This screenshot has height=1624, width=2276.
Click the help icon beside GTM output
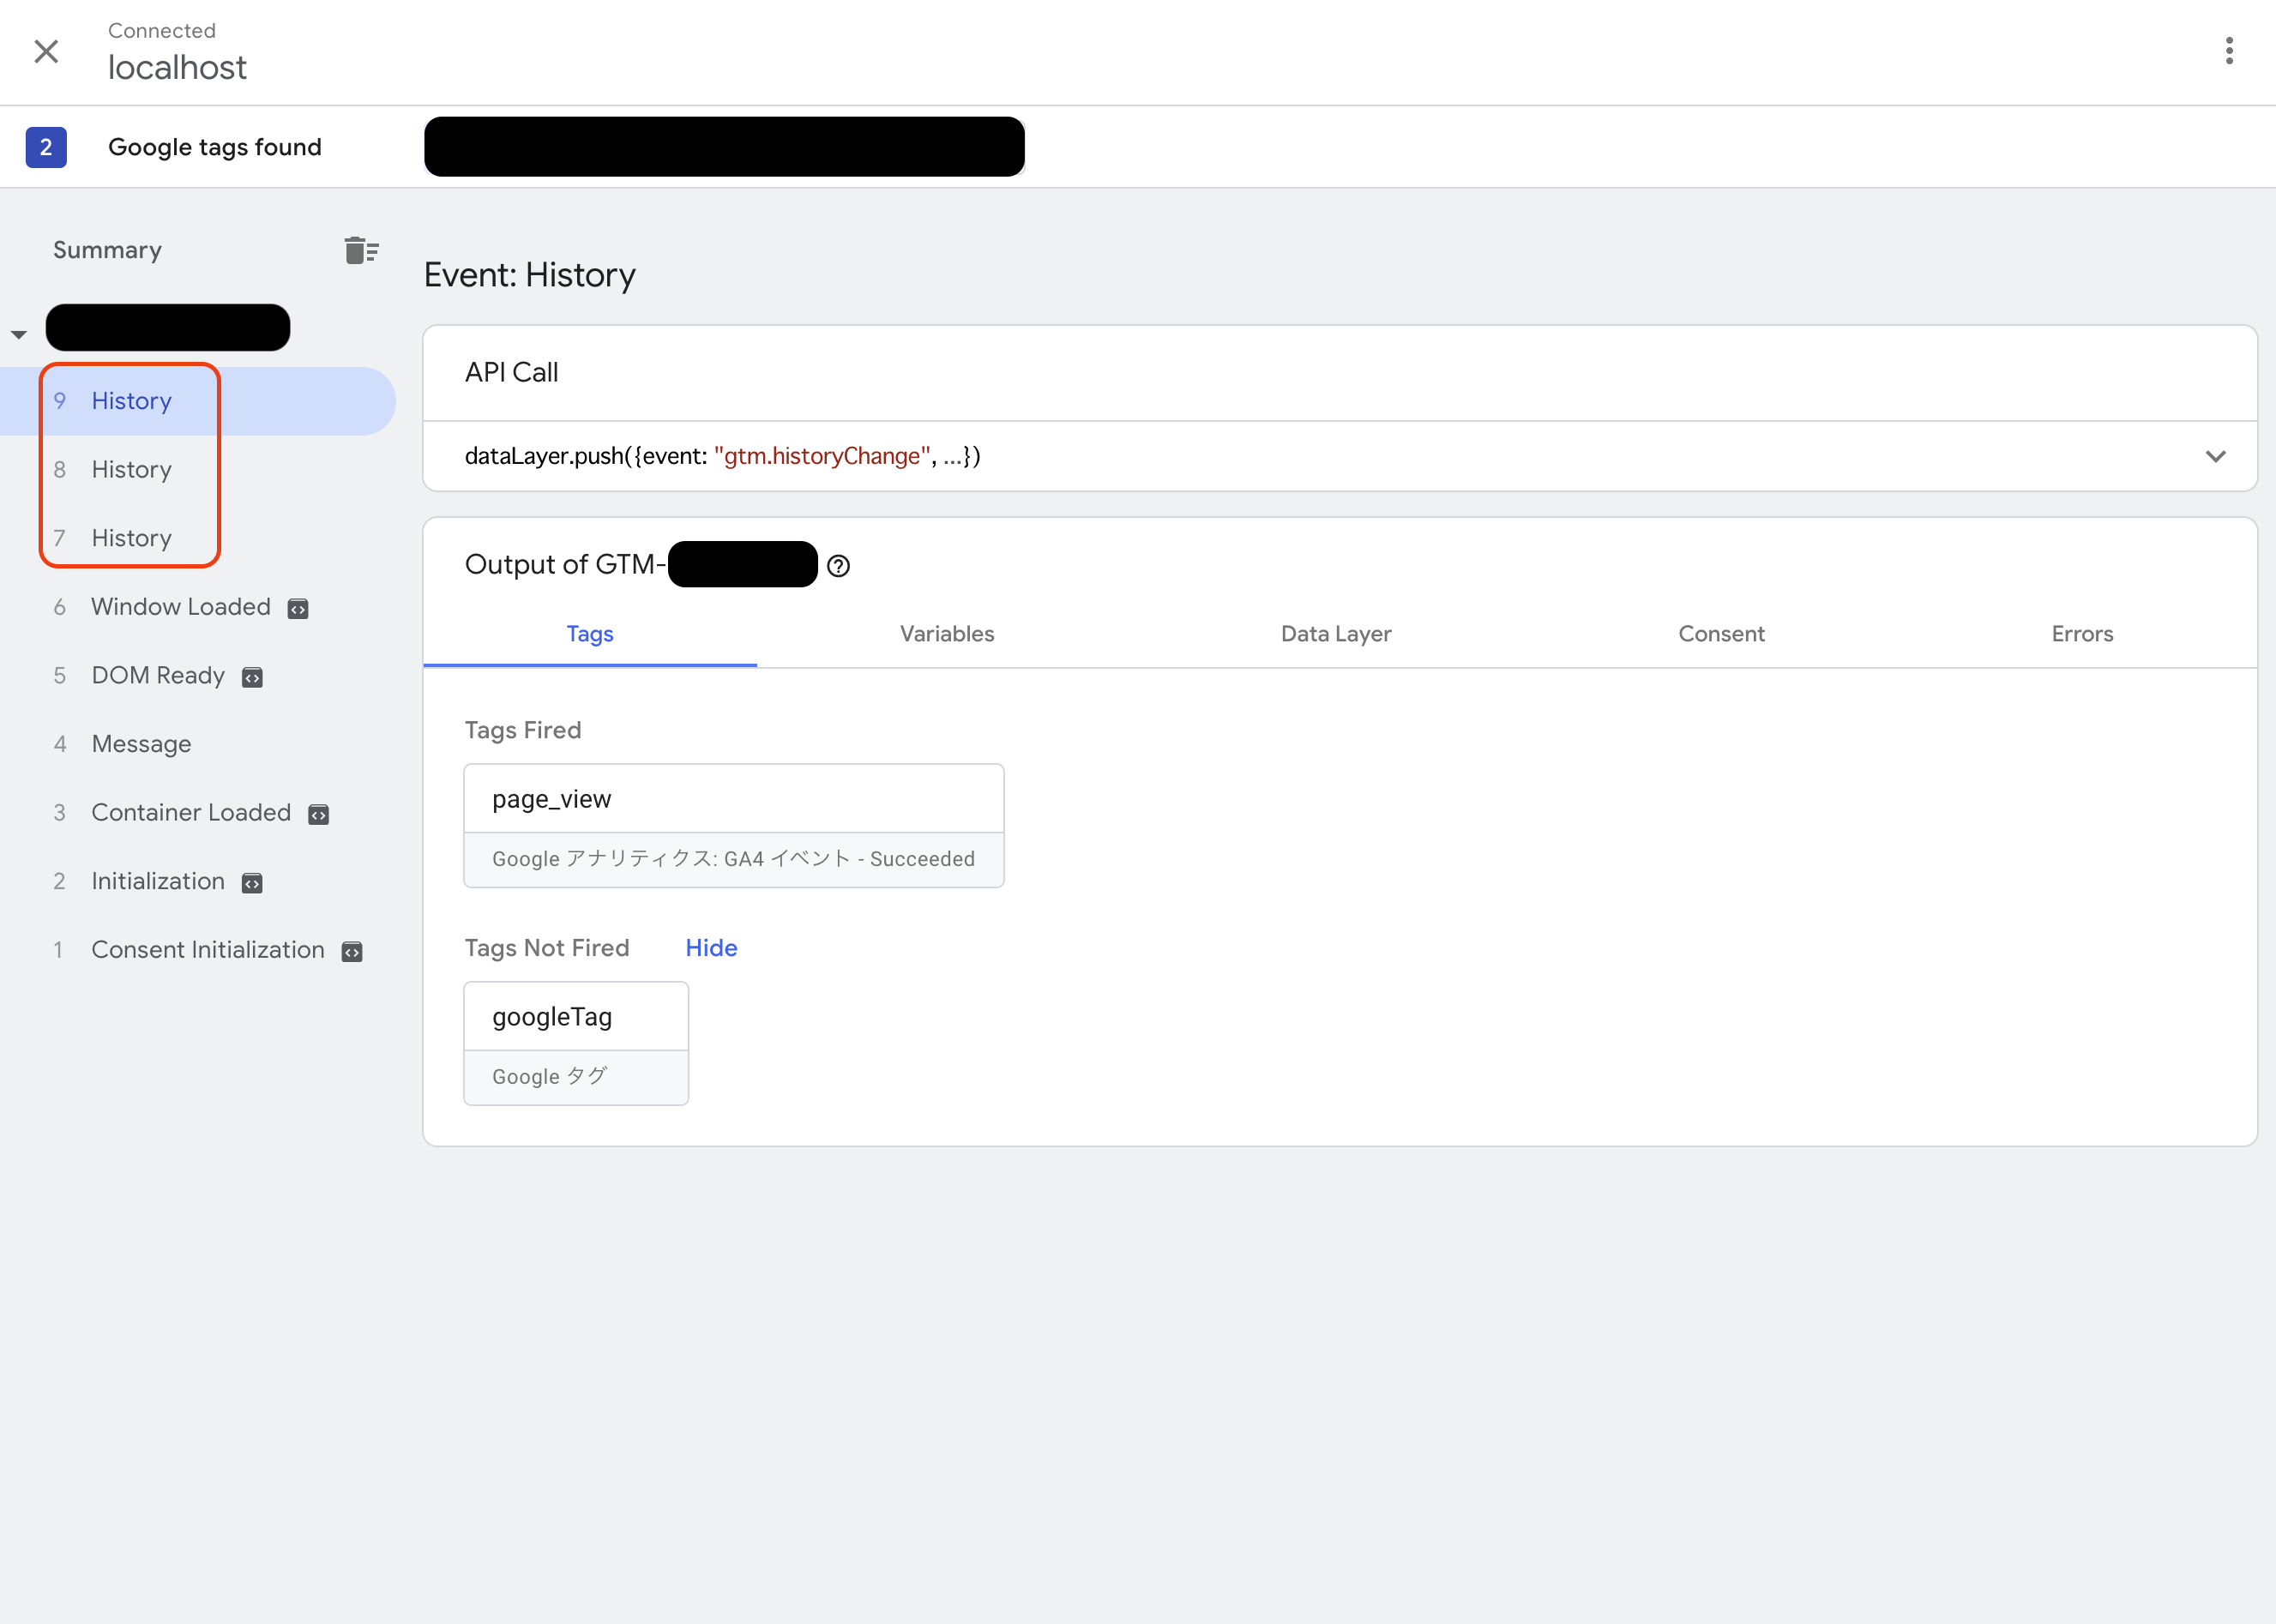coord(838,566)
